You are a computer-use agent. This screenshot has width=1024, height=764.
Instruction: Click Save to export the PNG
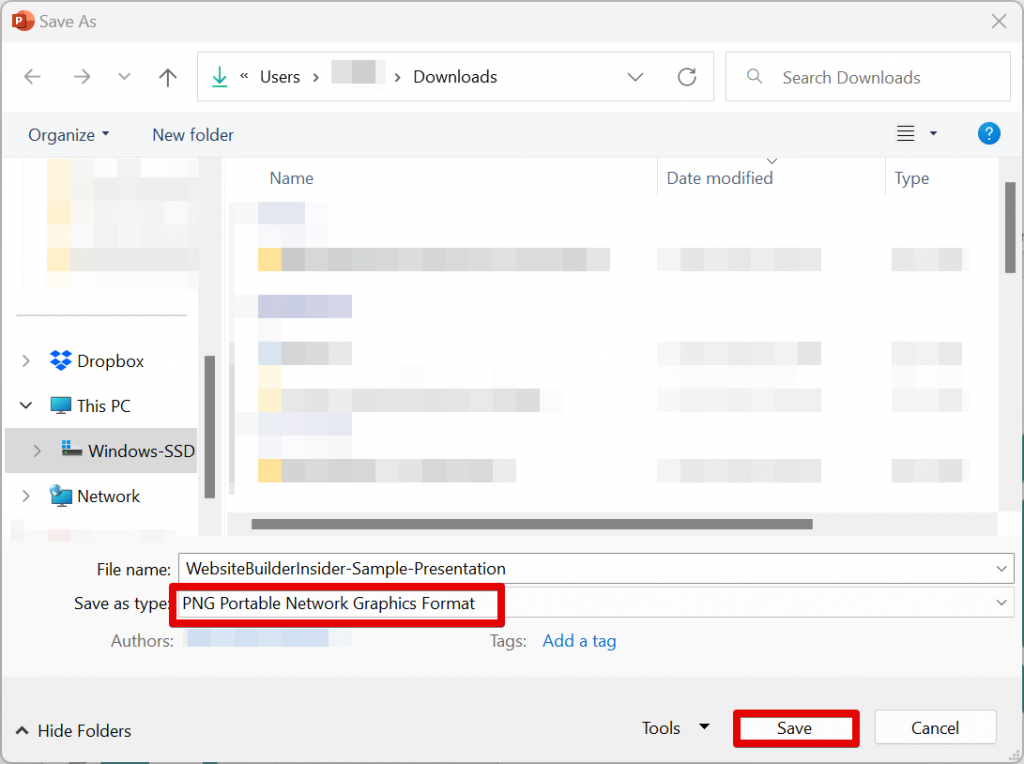click(x=796, y=728)
